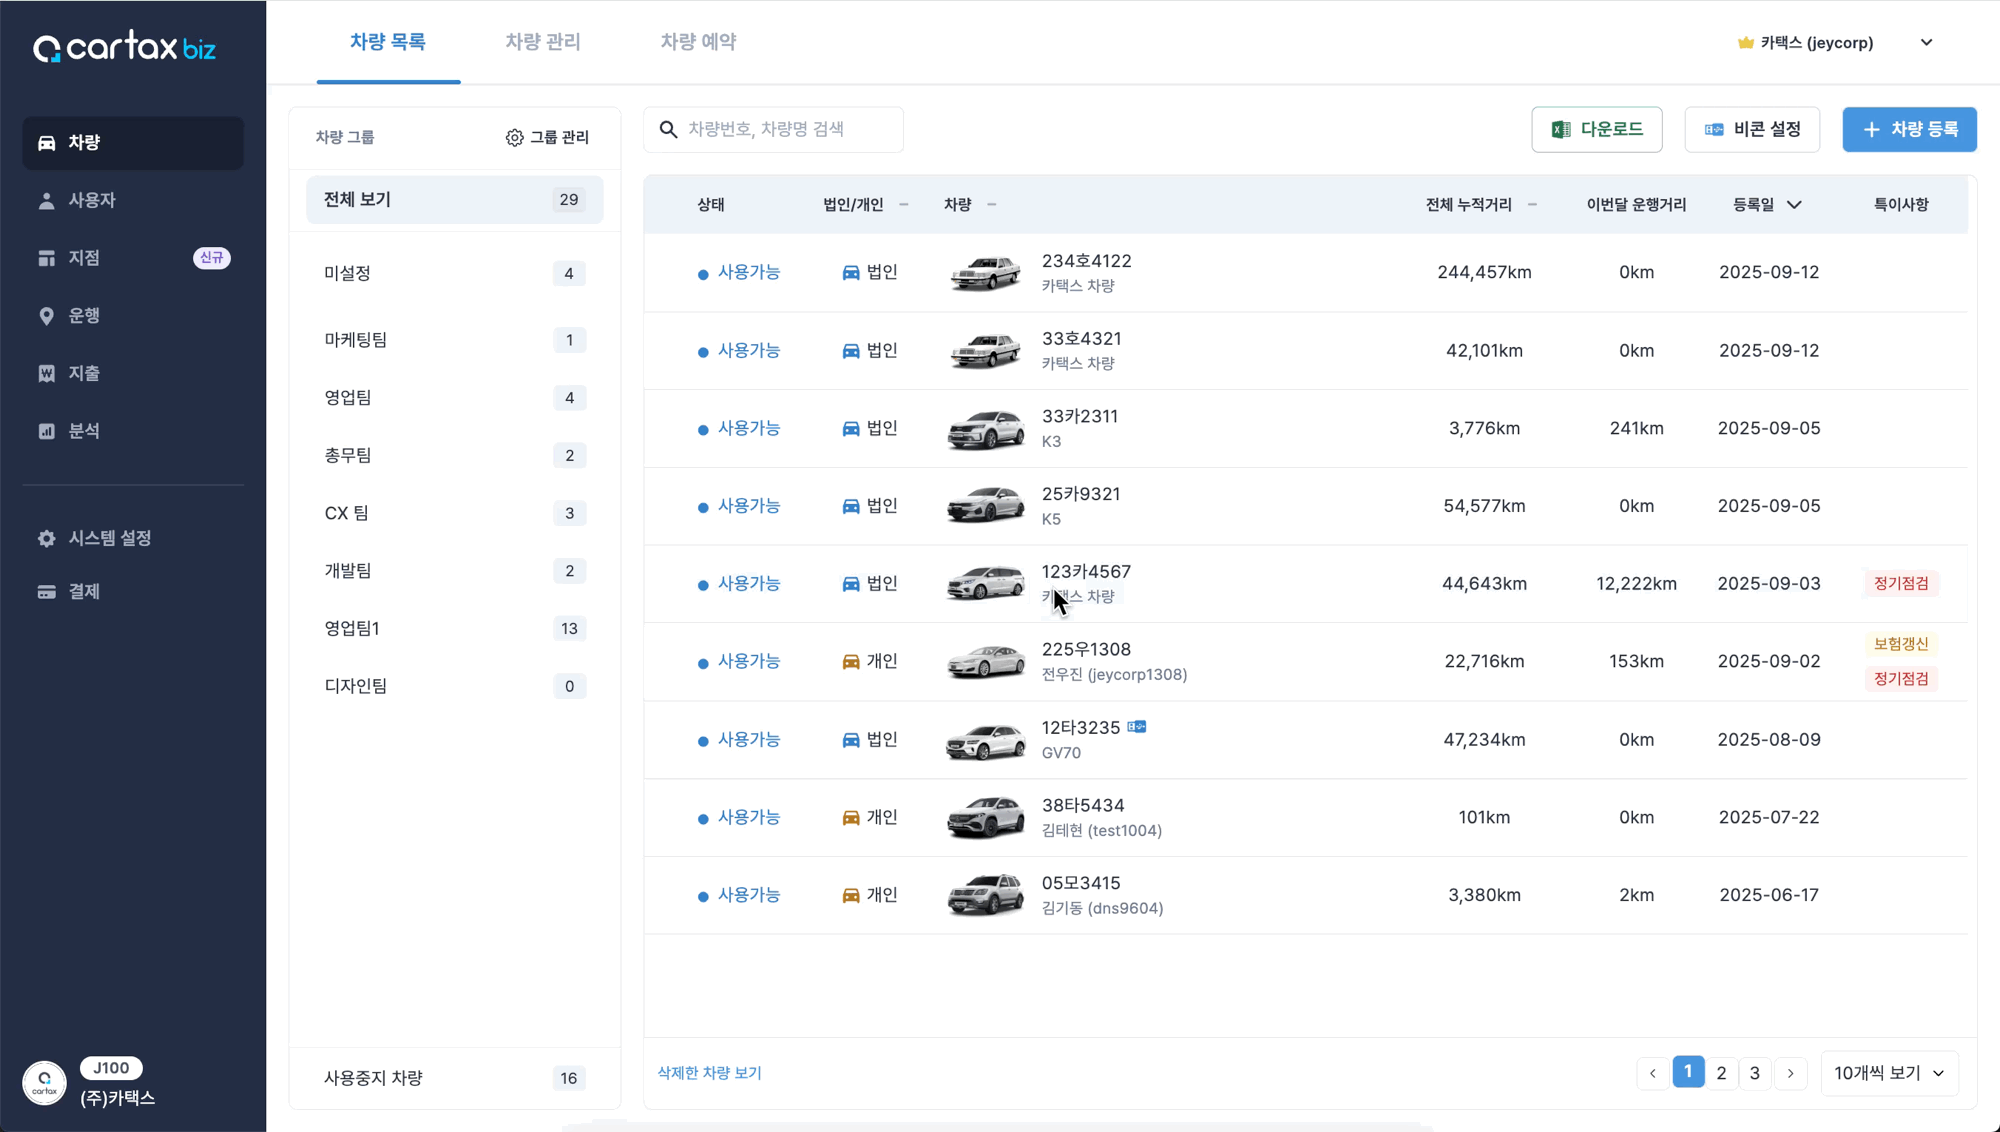This screenshot has height=1132, width=2000.
Task: Click the 지출 sidebar icon
Action: (x=47, y=373)
